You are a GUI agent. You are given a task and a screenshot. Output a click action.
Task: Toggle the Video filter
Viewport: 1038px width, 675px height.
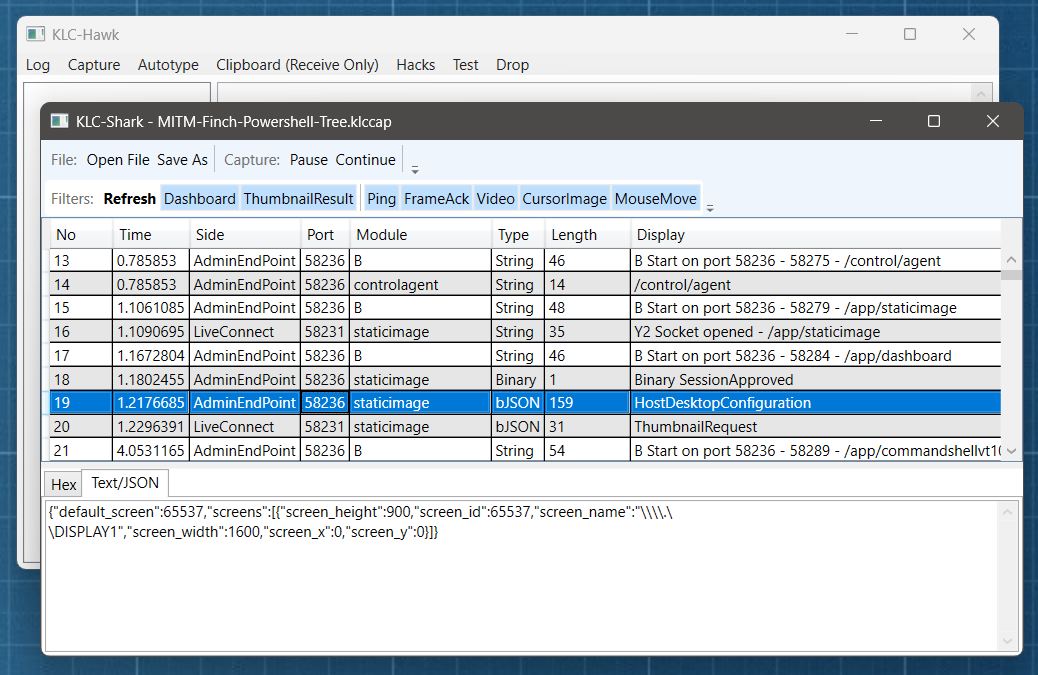(x=495, y=199)
